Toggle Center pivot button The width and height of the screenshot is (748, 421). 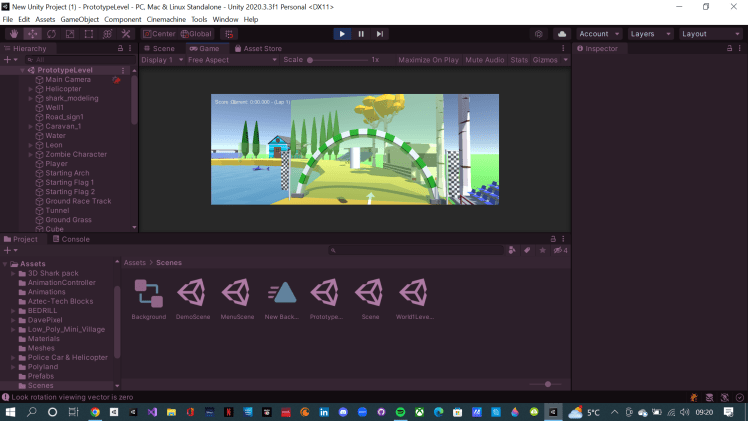[x=158, y=34]
